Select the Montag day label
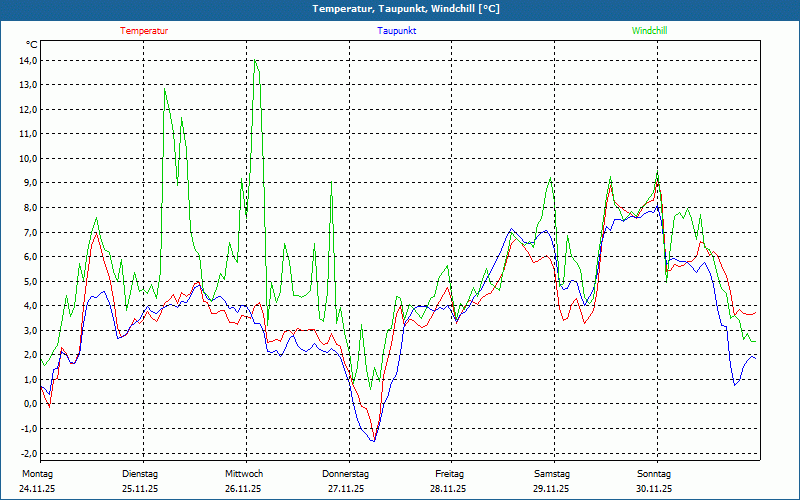 pyautogui.click(x=36, y=474)
